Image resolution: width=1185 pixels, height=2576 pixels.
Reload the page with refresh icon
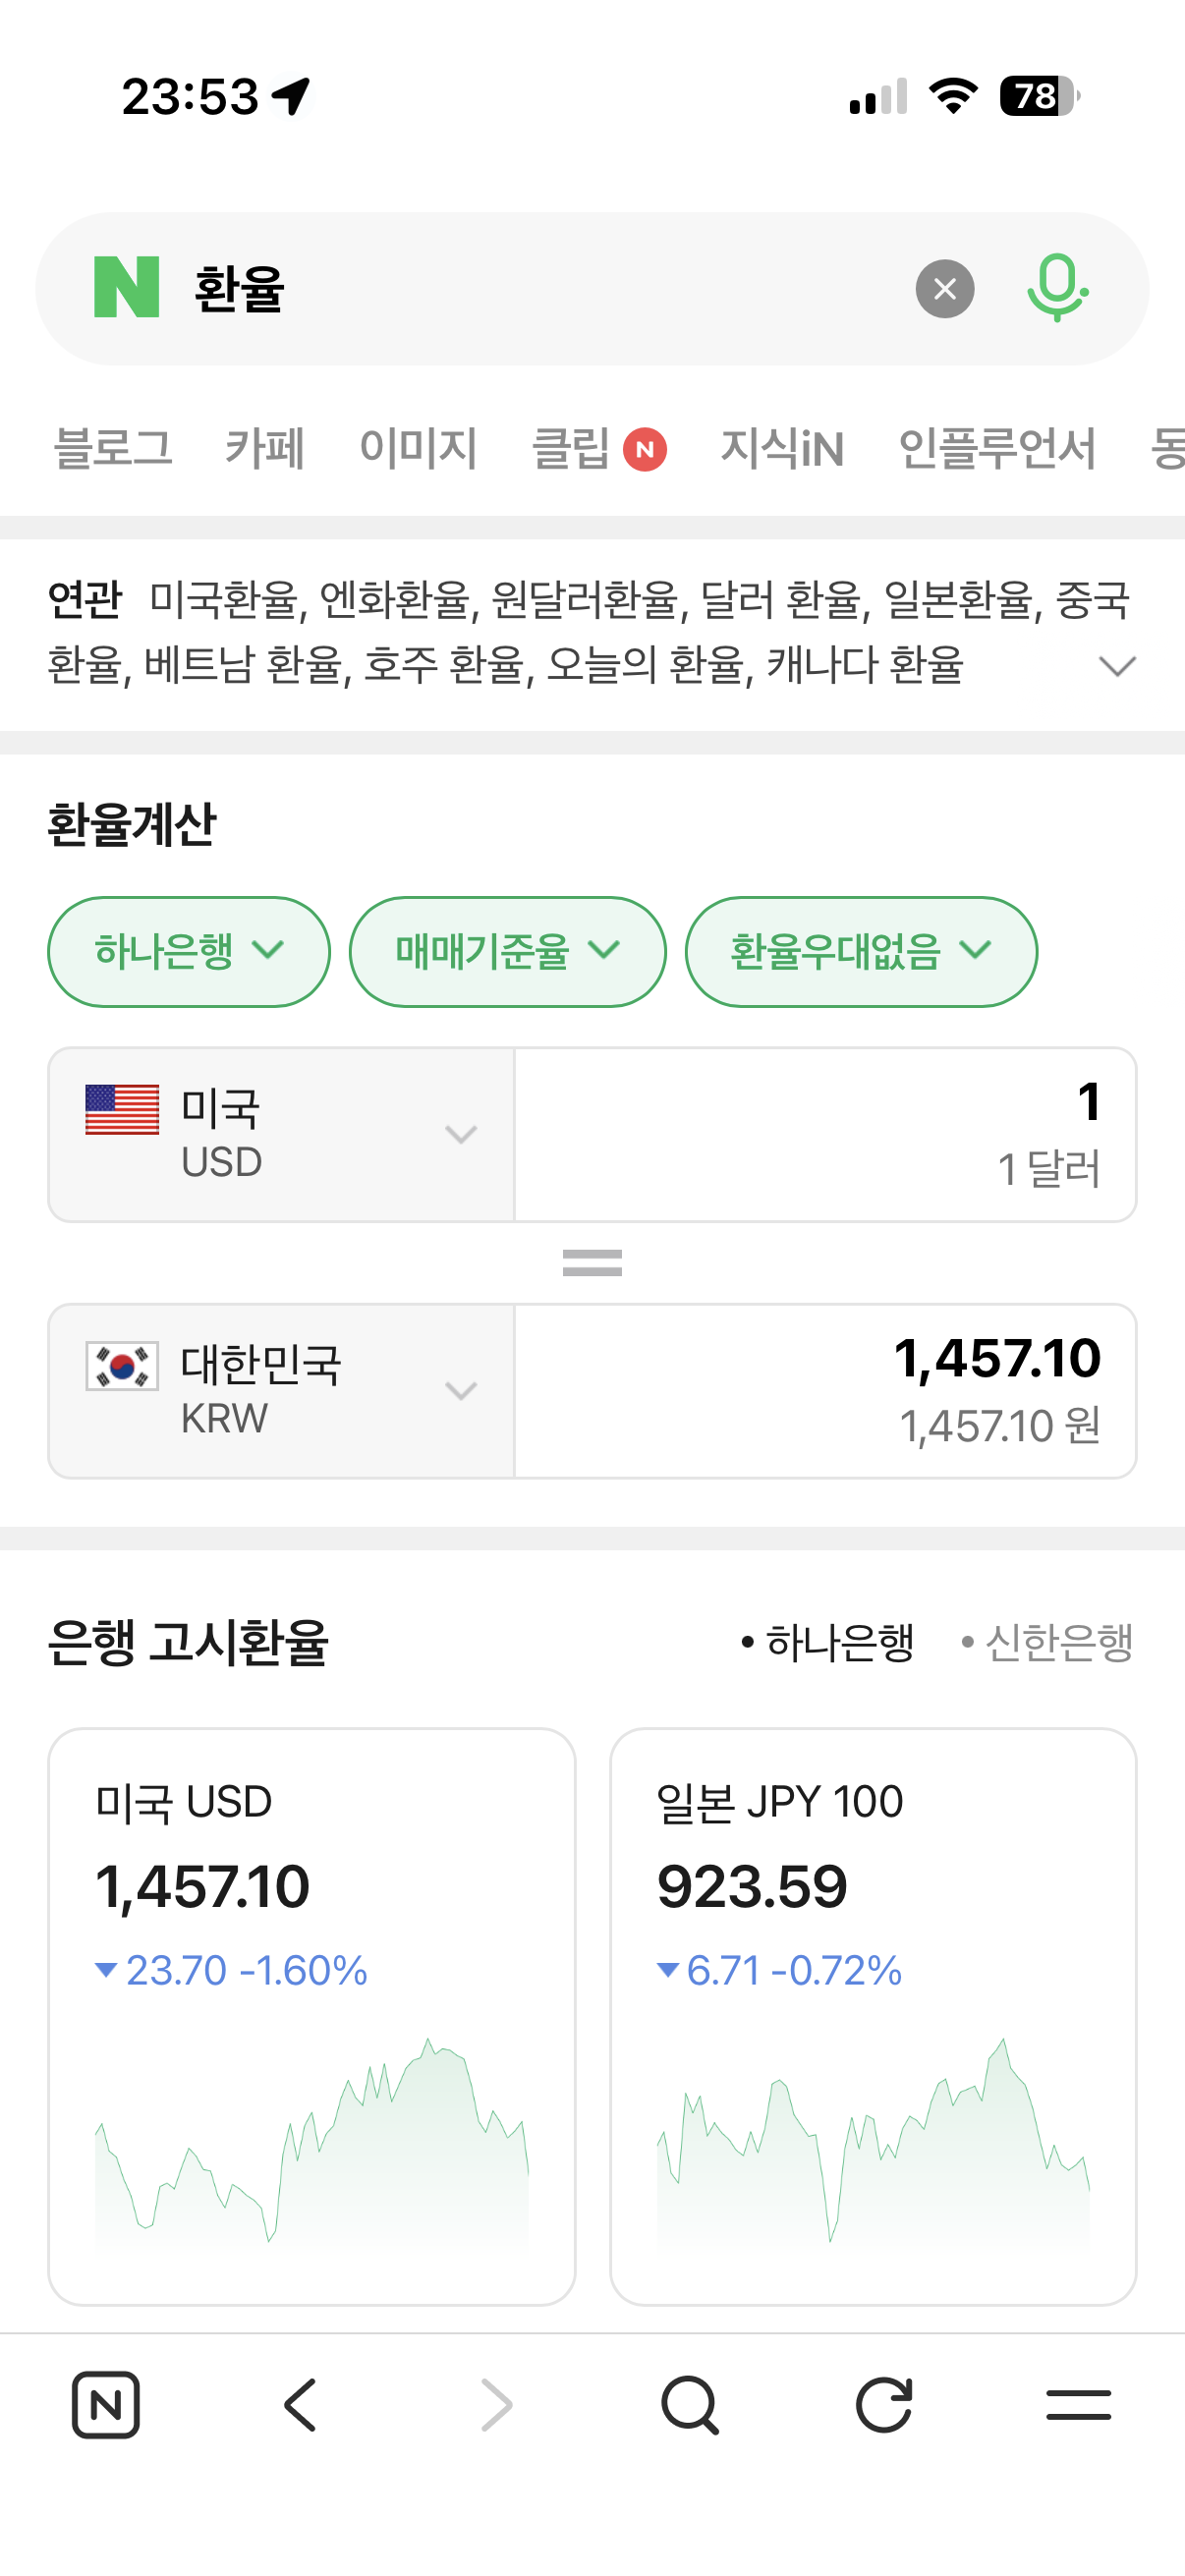click(x=884, y=2404)
